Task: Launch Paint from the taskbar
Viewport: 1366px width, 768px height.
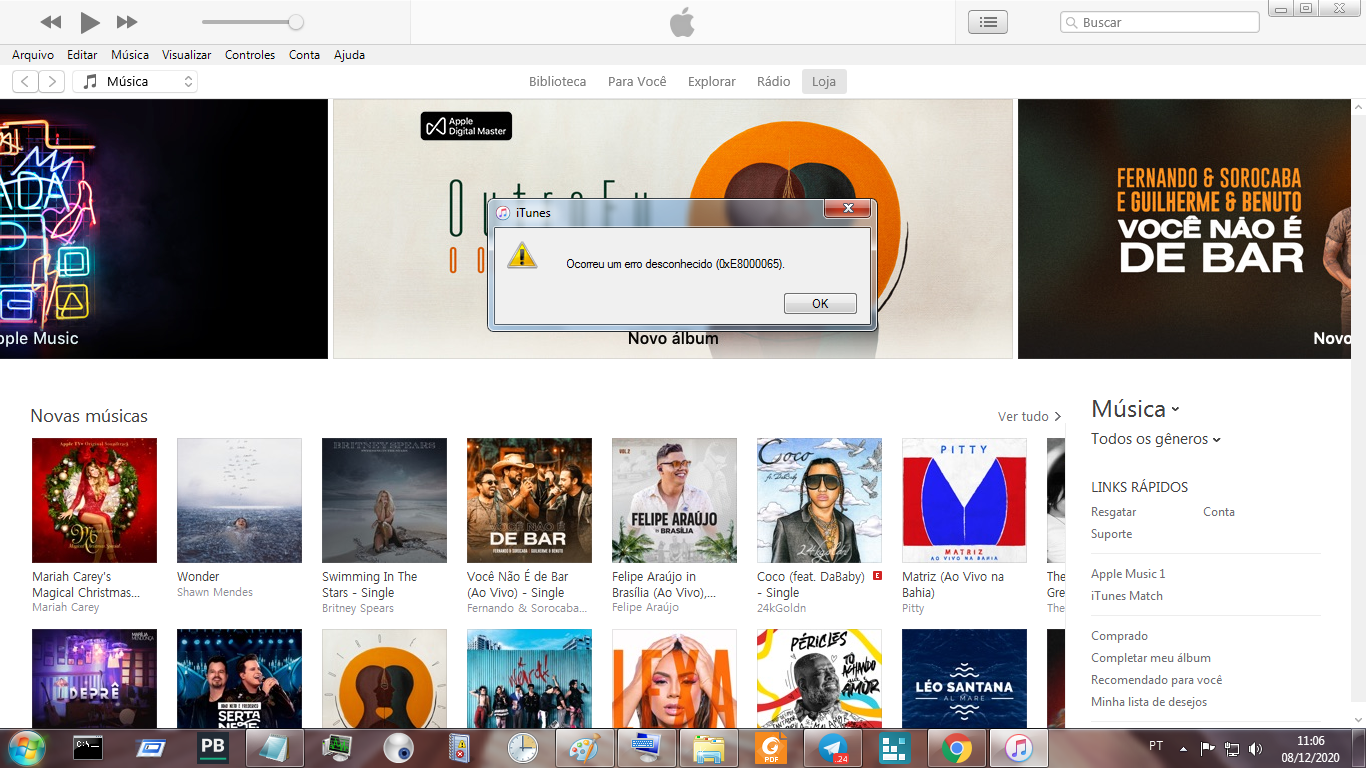Action: point(584,747)
